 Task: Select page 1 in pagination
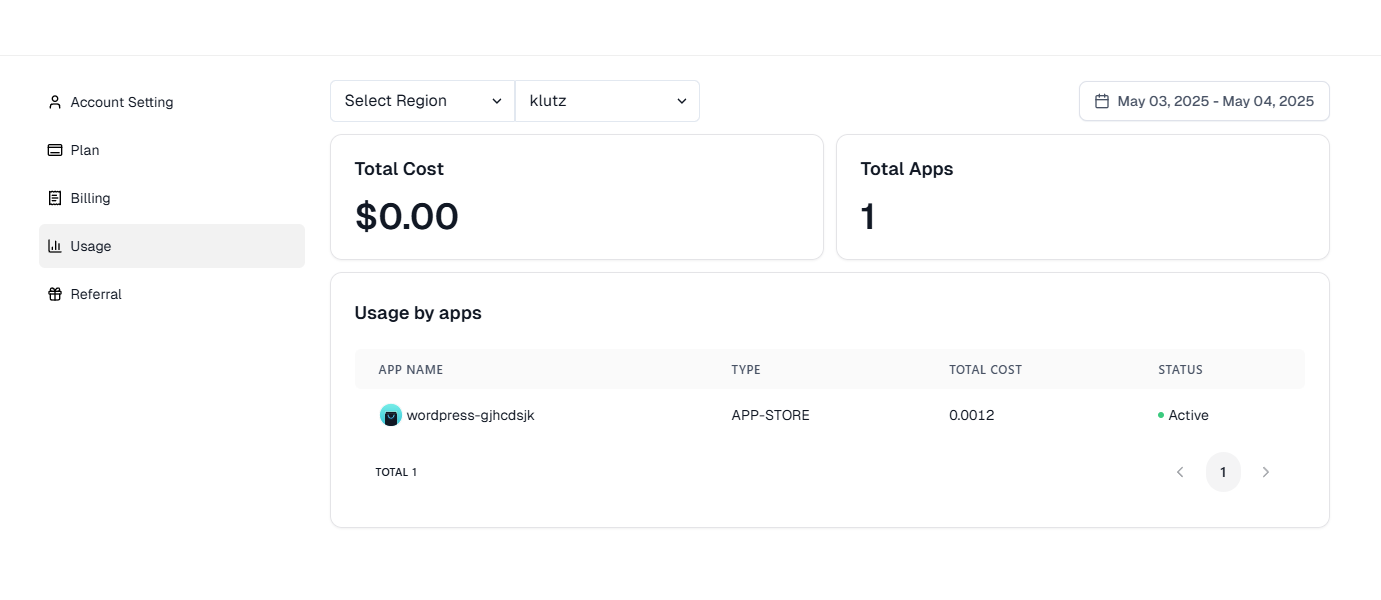point(1223,472)
